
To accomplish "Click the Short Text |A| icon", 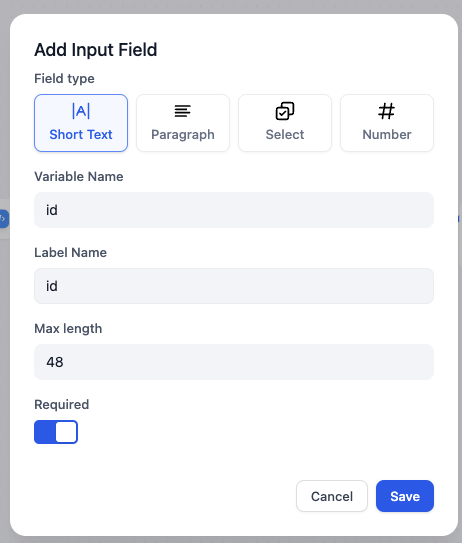I will pyautogui.click(x=81, y=111).
